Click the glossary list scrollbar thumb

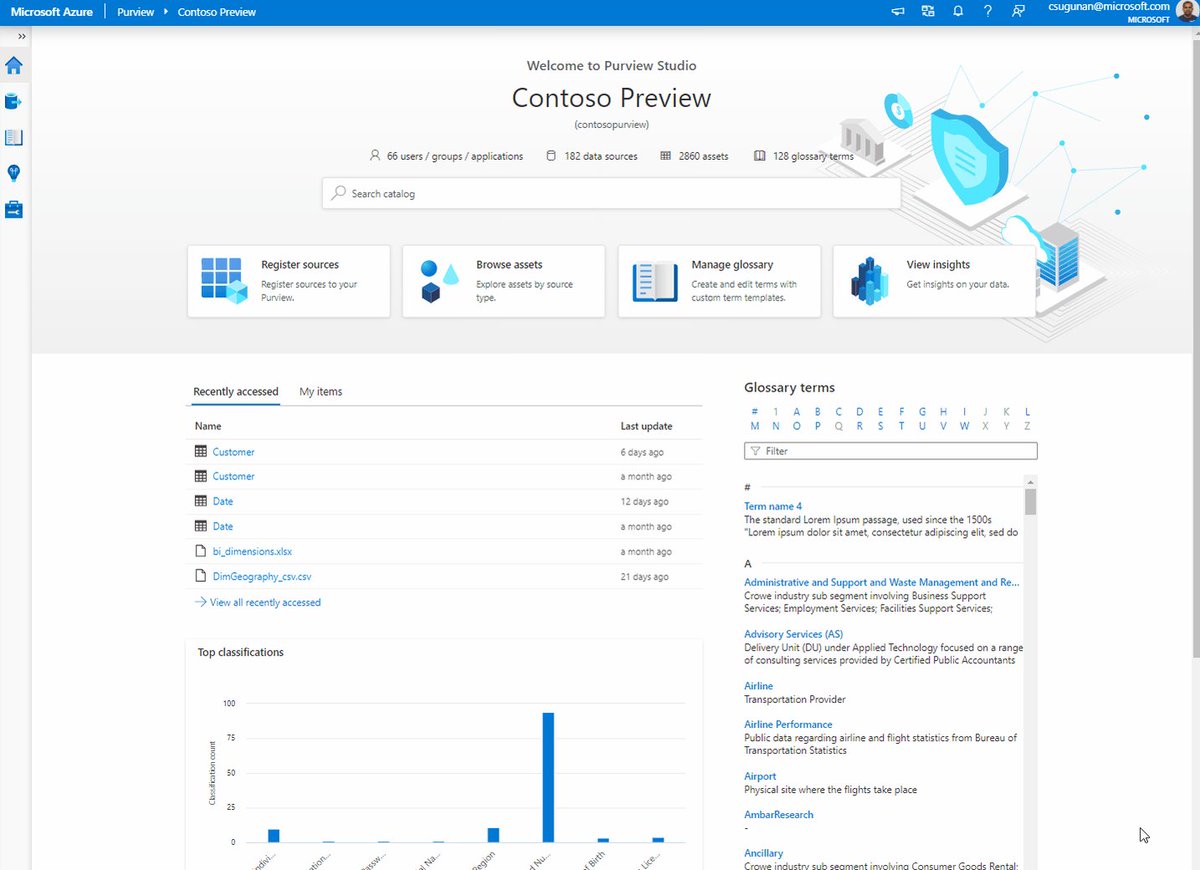1031,501
